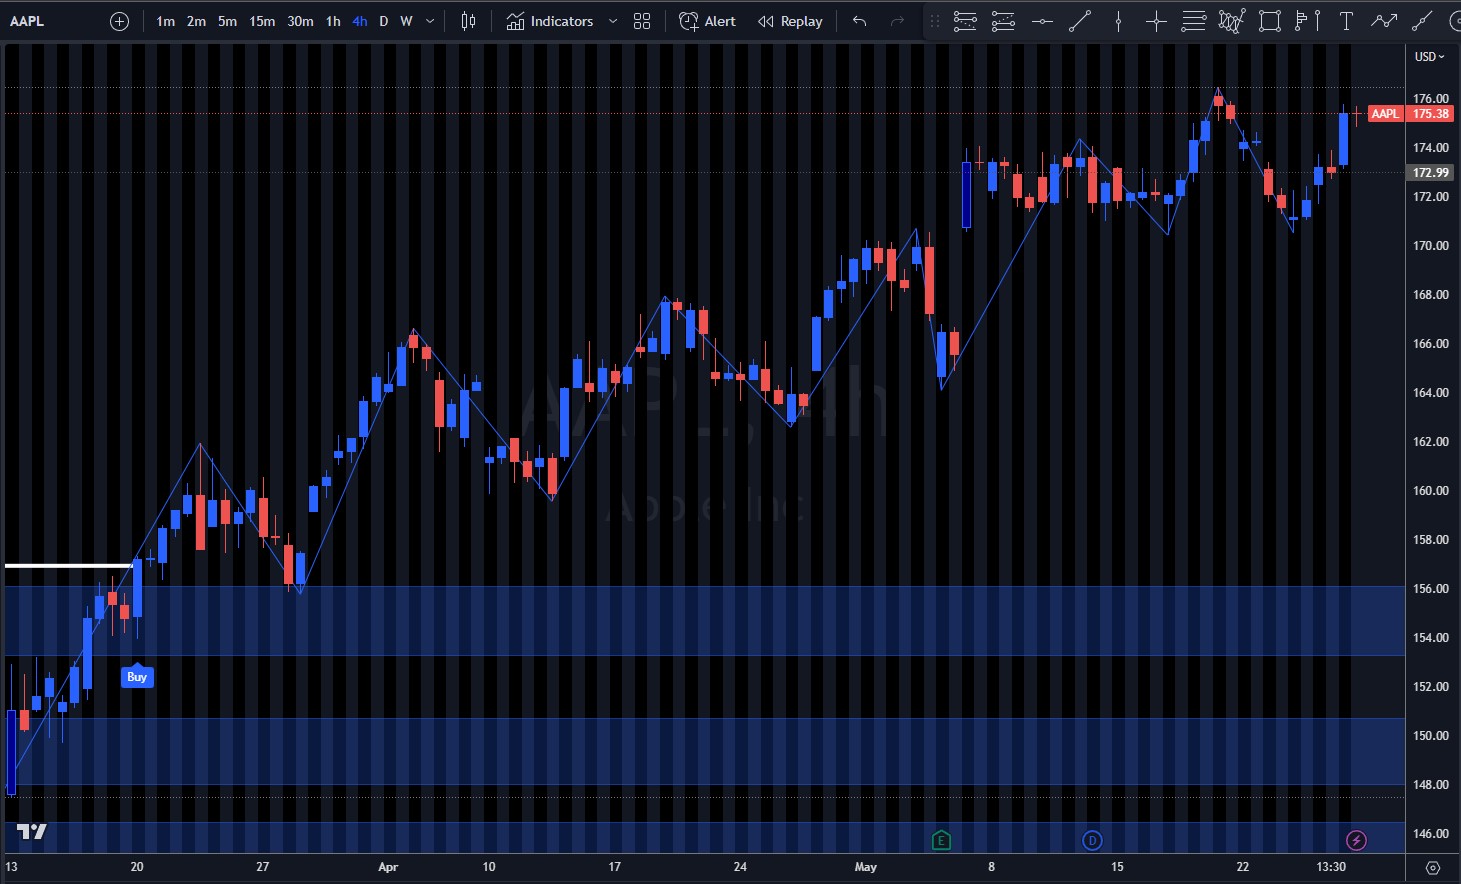Expand the timeframe interval dropdown
1461x884 pixels.
(430, 21)
